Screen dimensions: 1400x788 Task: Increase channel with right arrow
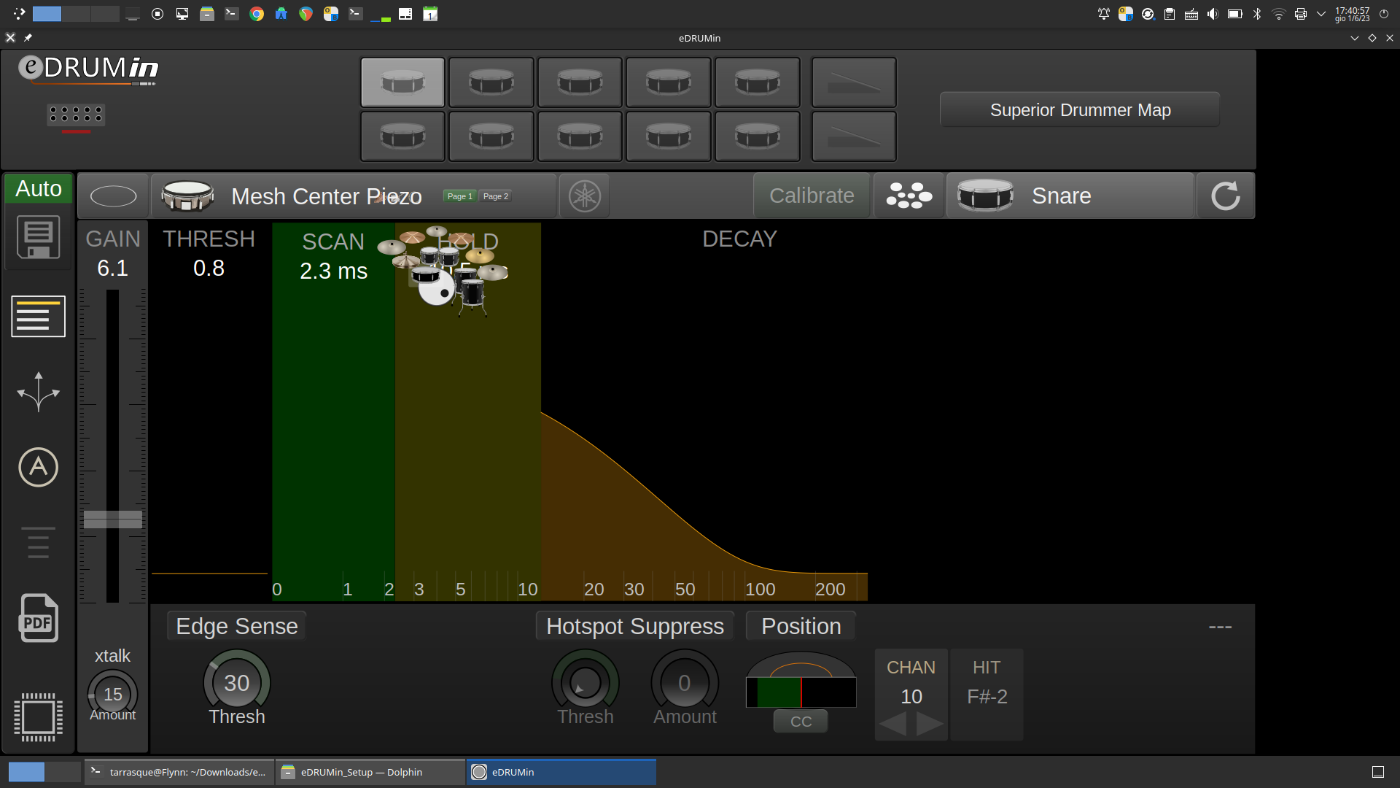[930, 724]
